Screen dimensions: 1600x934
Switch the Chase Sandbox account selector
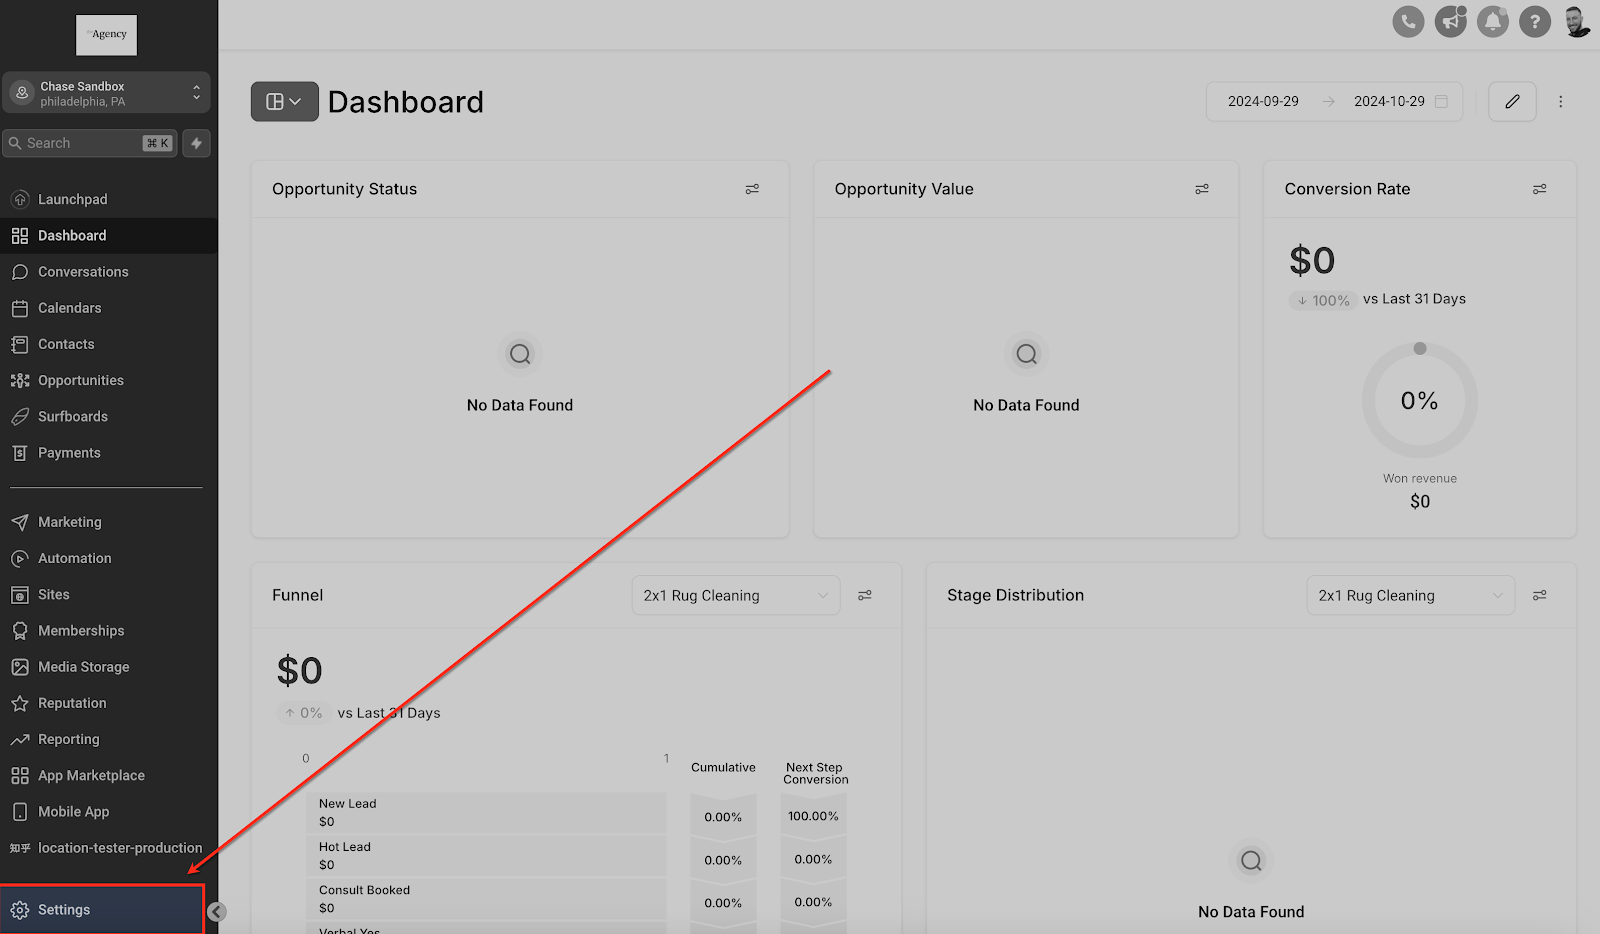tap(106, 93)
